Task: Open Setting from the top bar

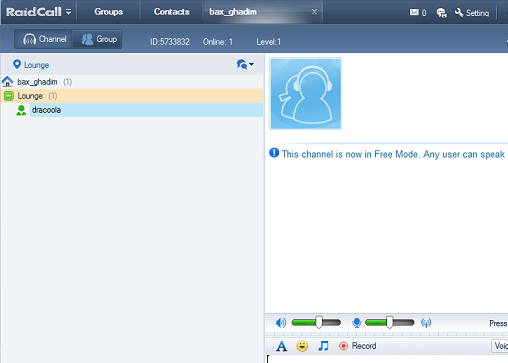Action: [472, 13]
